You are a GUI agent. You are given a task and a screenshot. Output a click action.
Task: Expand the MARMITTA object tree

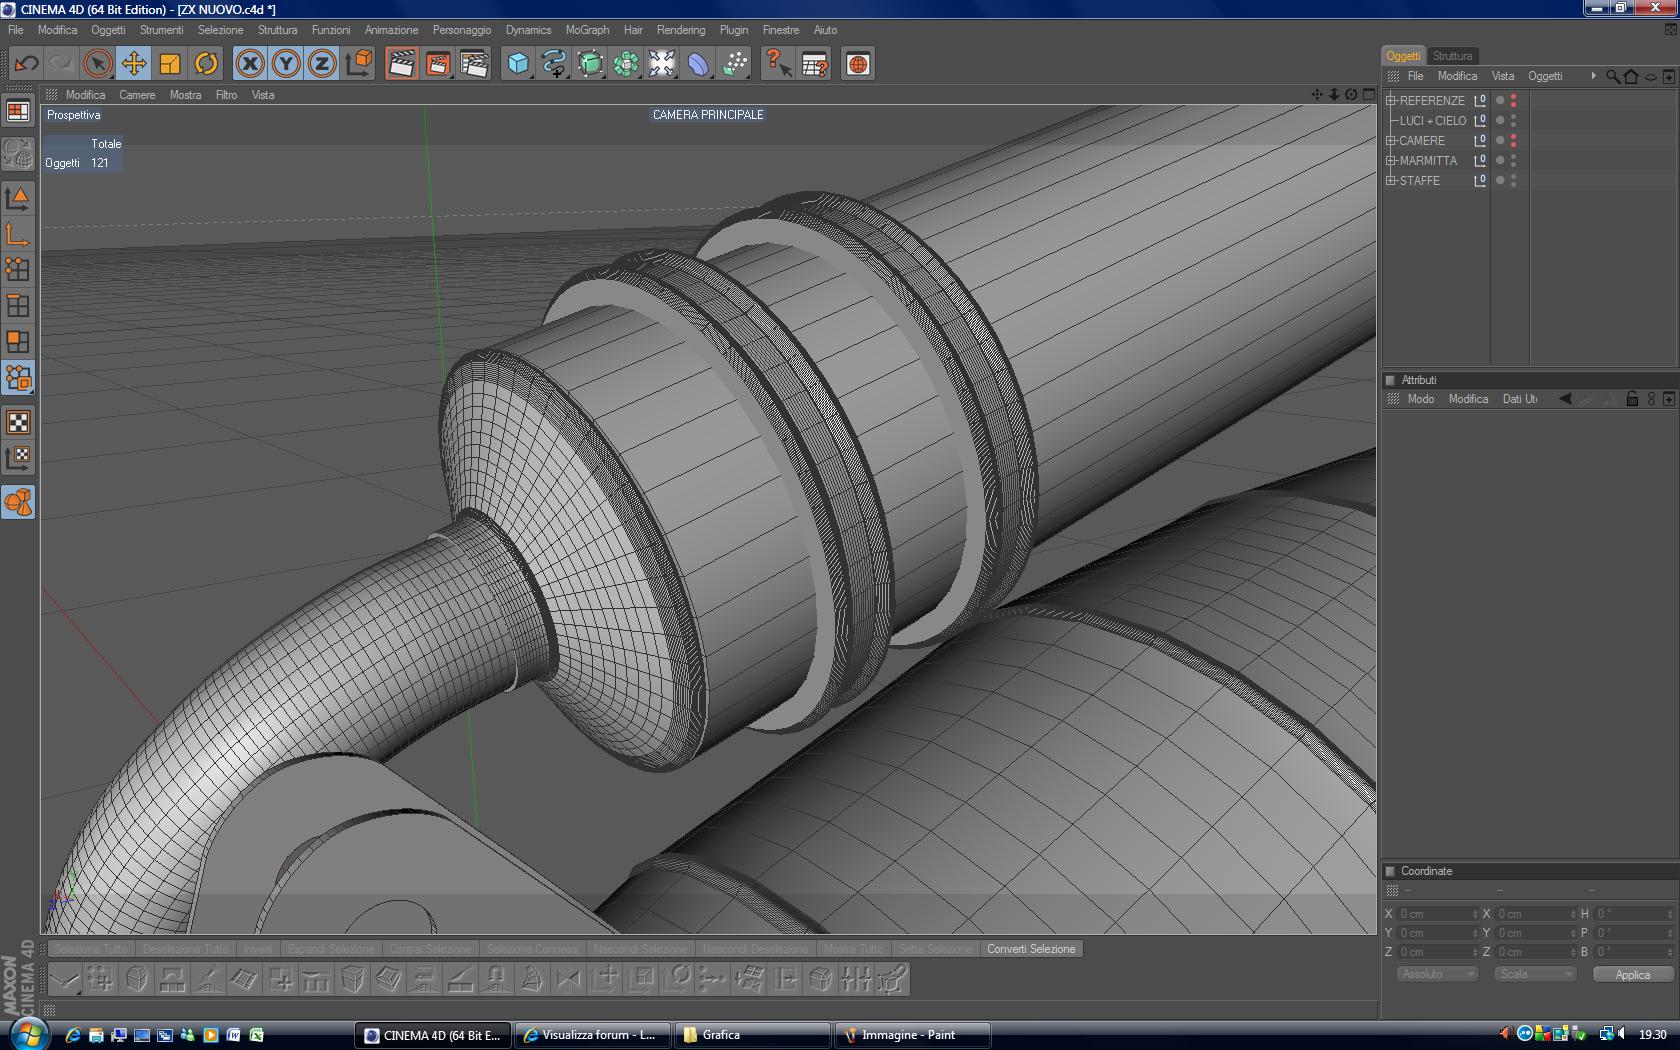pos(1390,160)
